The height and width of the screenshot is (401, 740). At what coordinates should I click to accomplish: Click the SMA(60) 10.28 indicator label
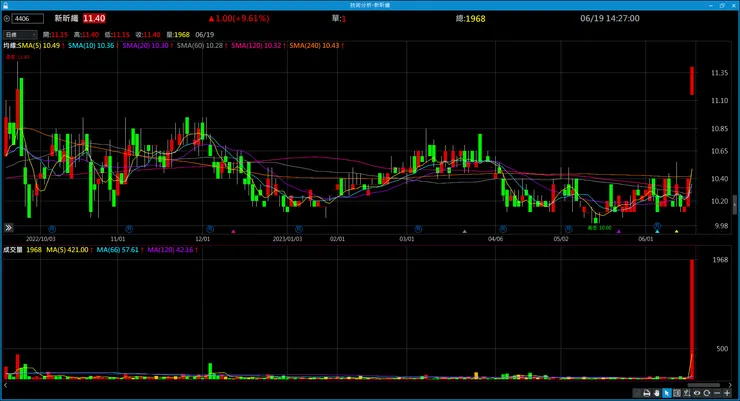point(200,46)
